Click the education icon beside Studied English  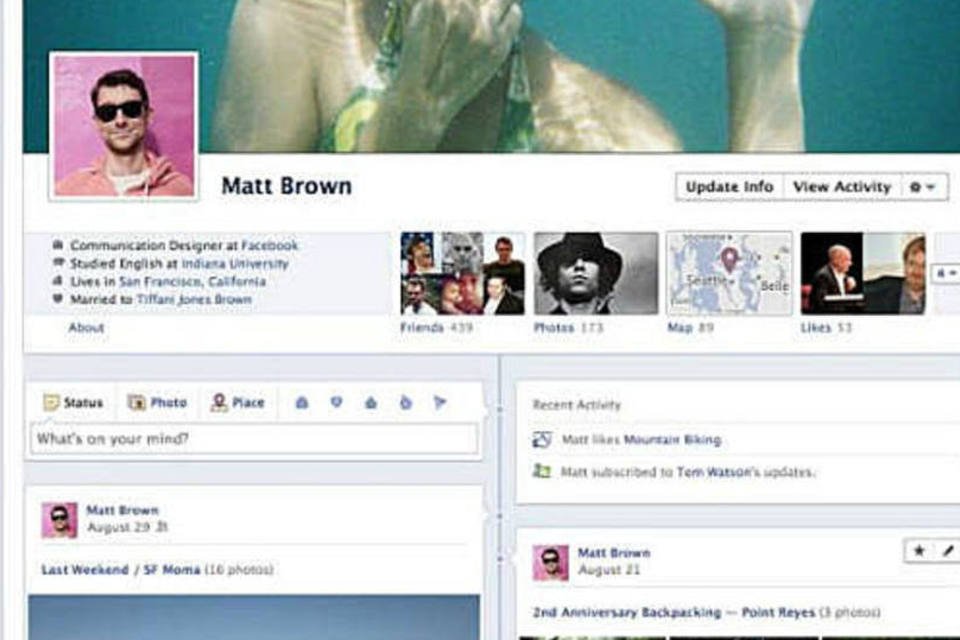coord(58,263)
